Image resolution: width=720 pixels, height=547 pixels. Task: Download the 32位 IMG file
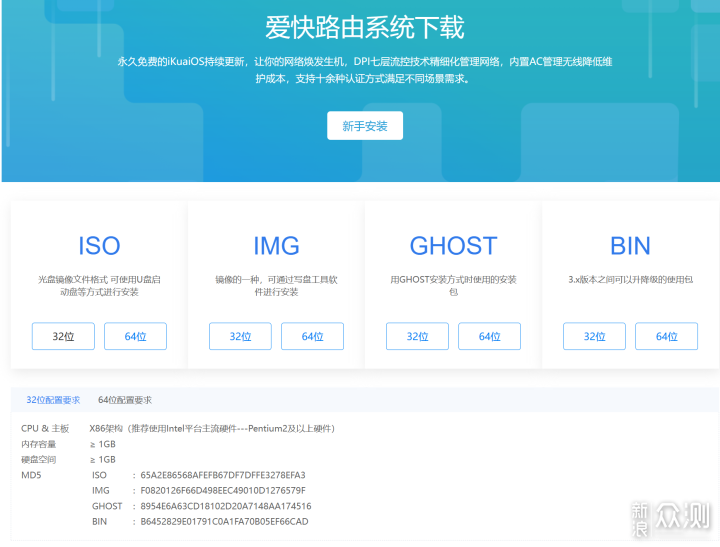240,337
